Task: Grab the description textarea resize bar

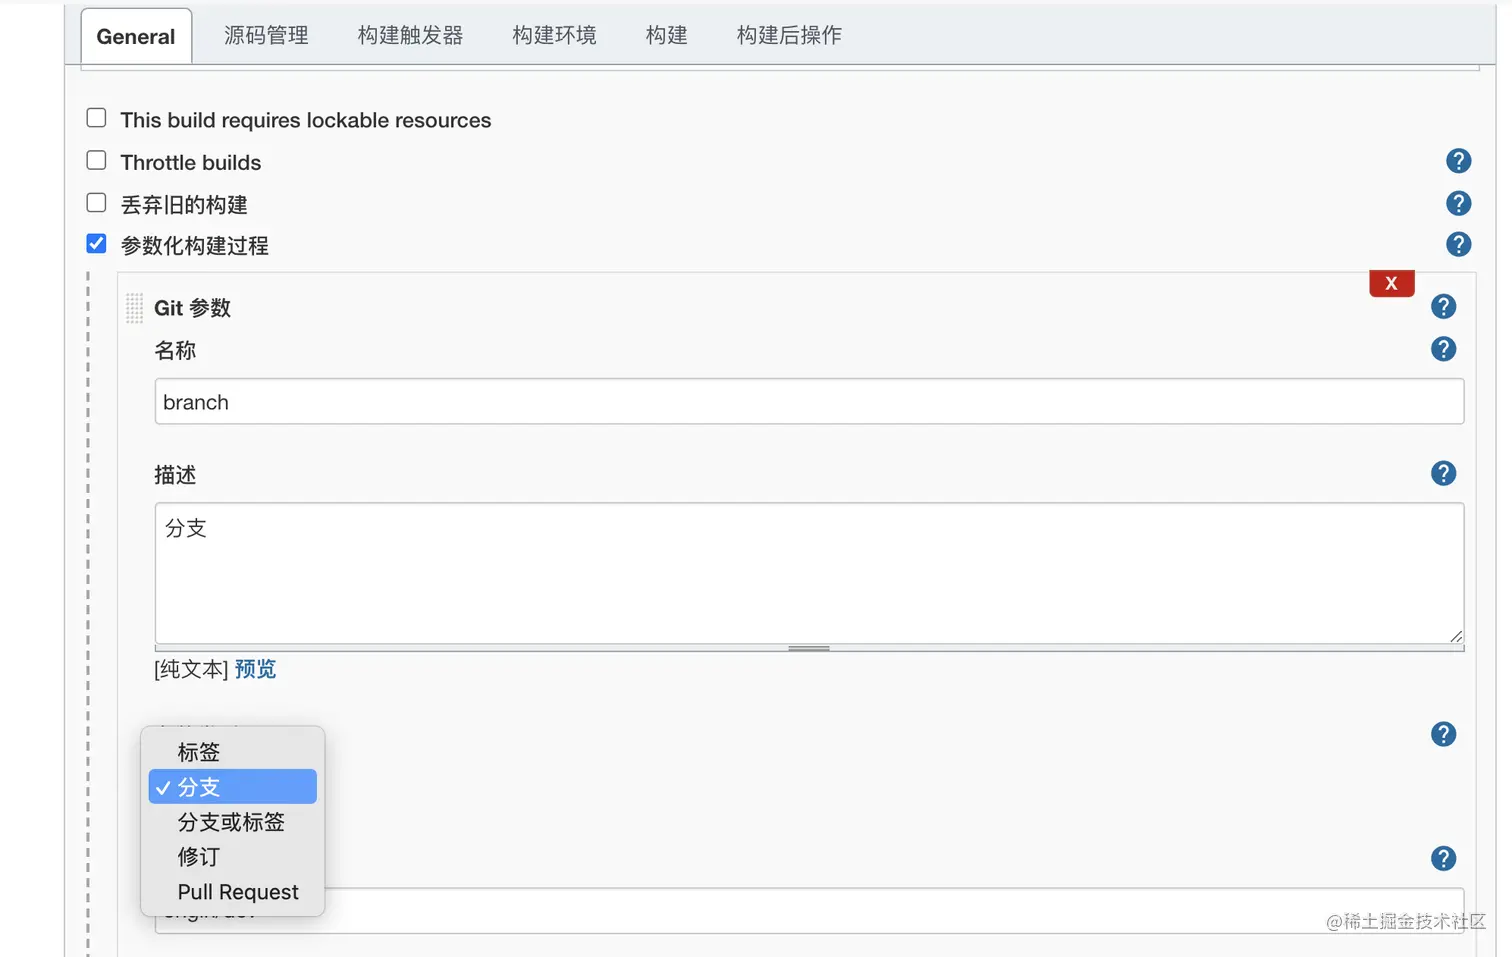Action: (x=809, y=648)
